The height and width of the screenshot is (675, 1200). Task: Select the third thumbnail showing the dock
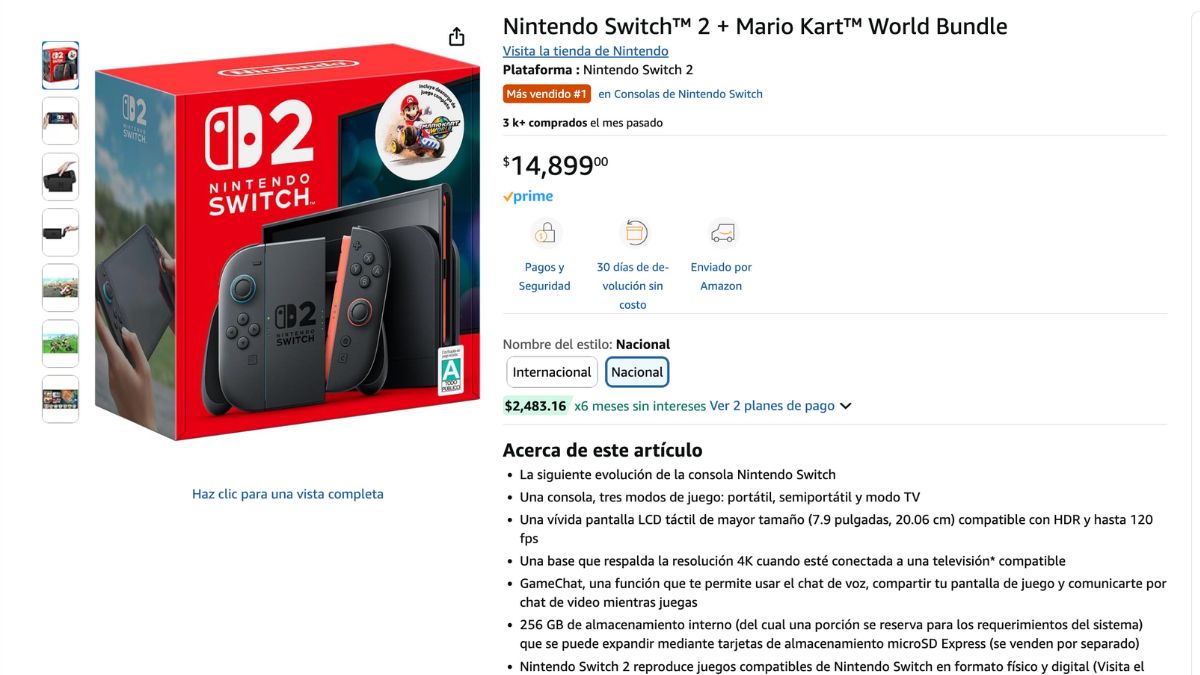point(60,177)
